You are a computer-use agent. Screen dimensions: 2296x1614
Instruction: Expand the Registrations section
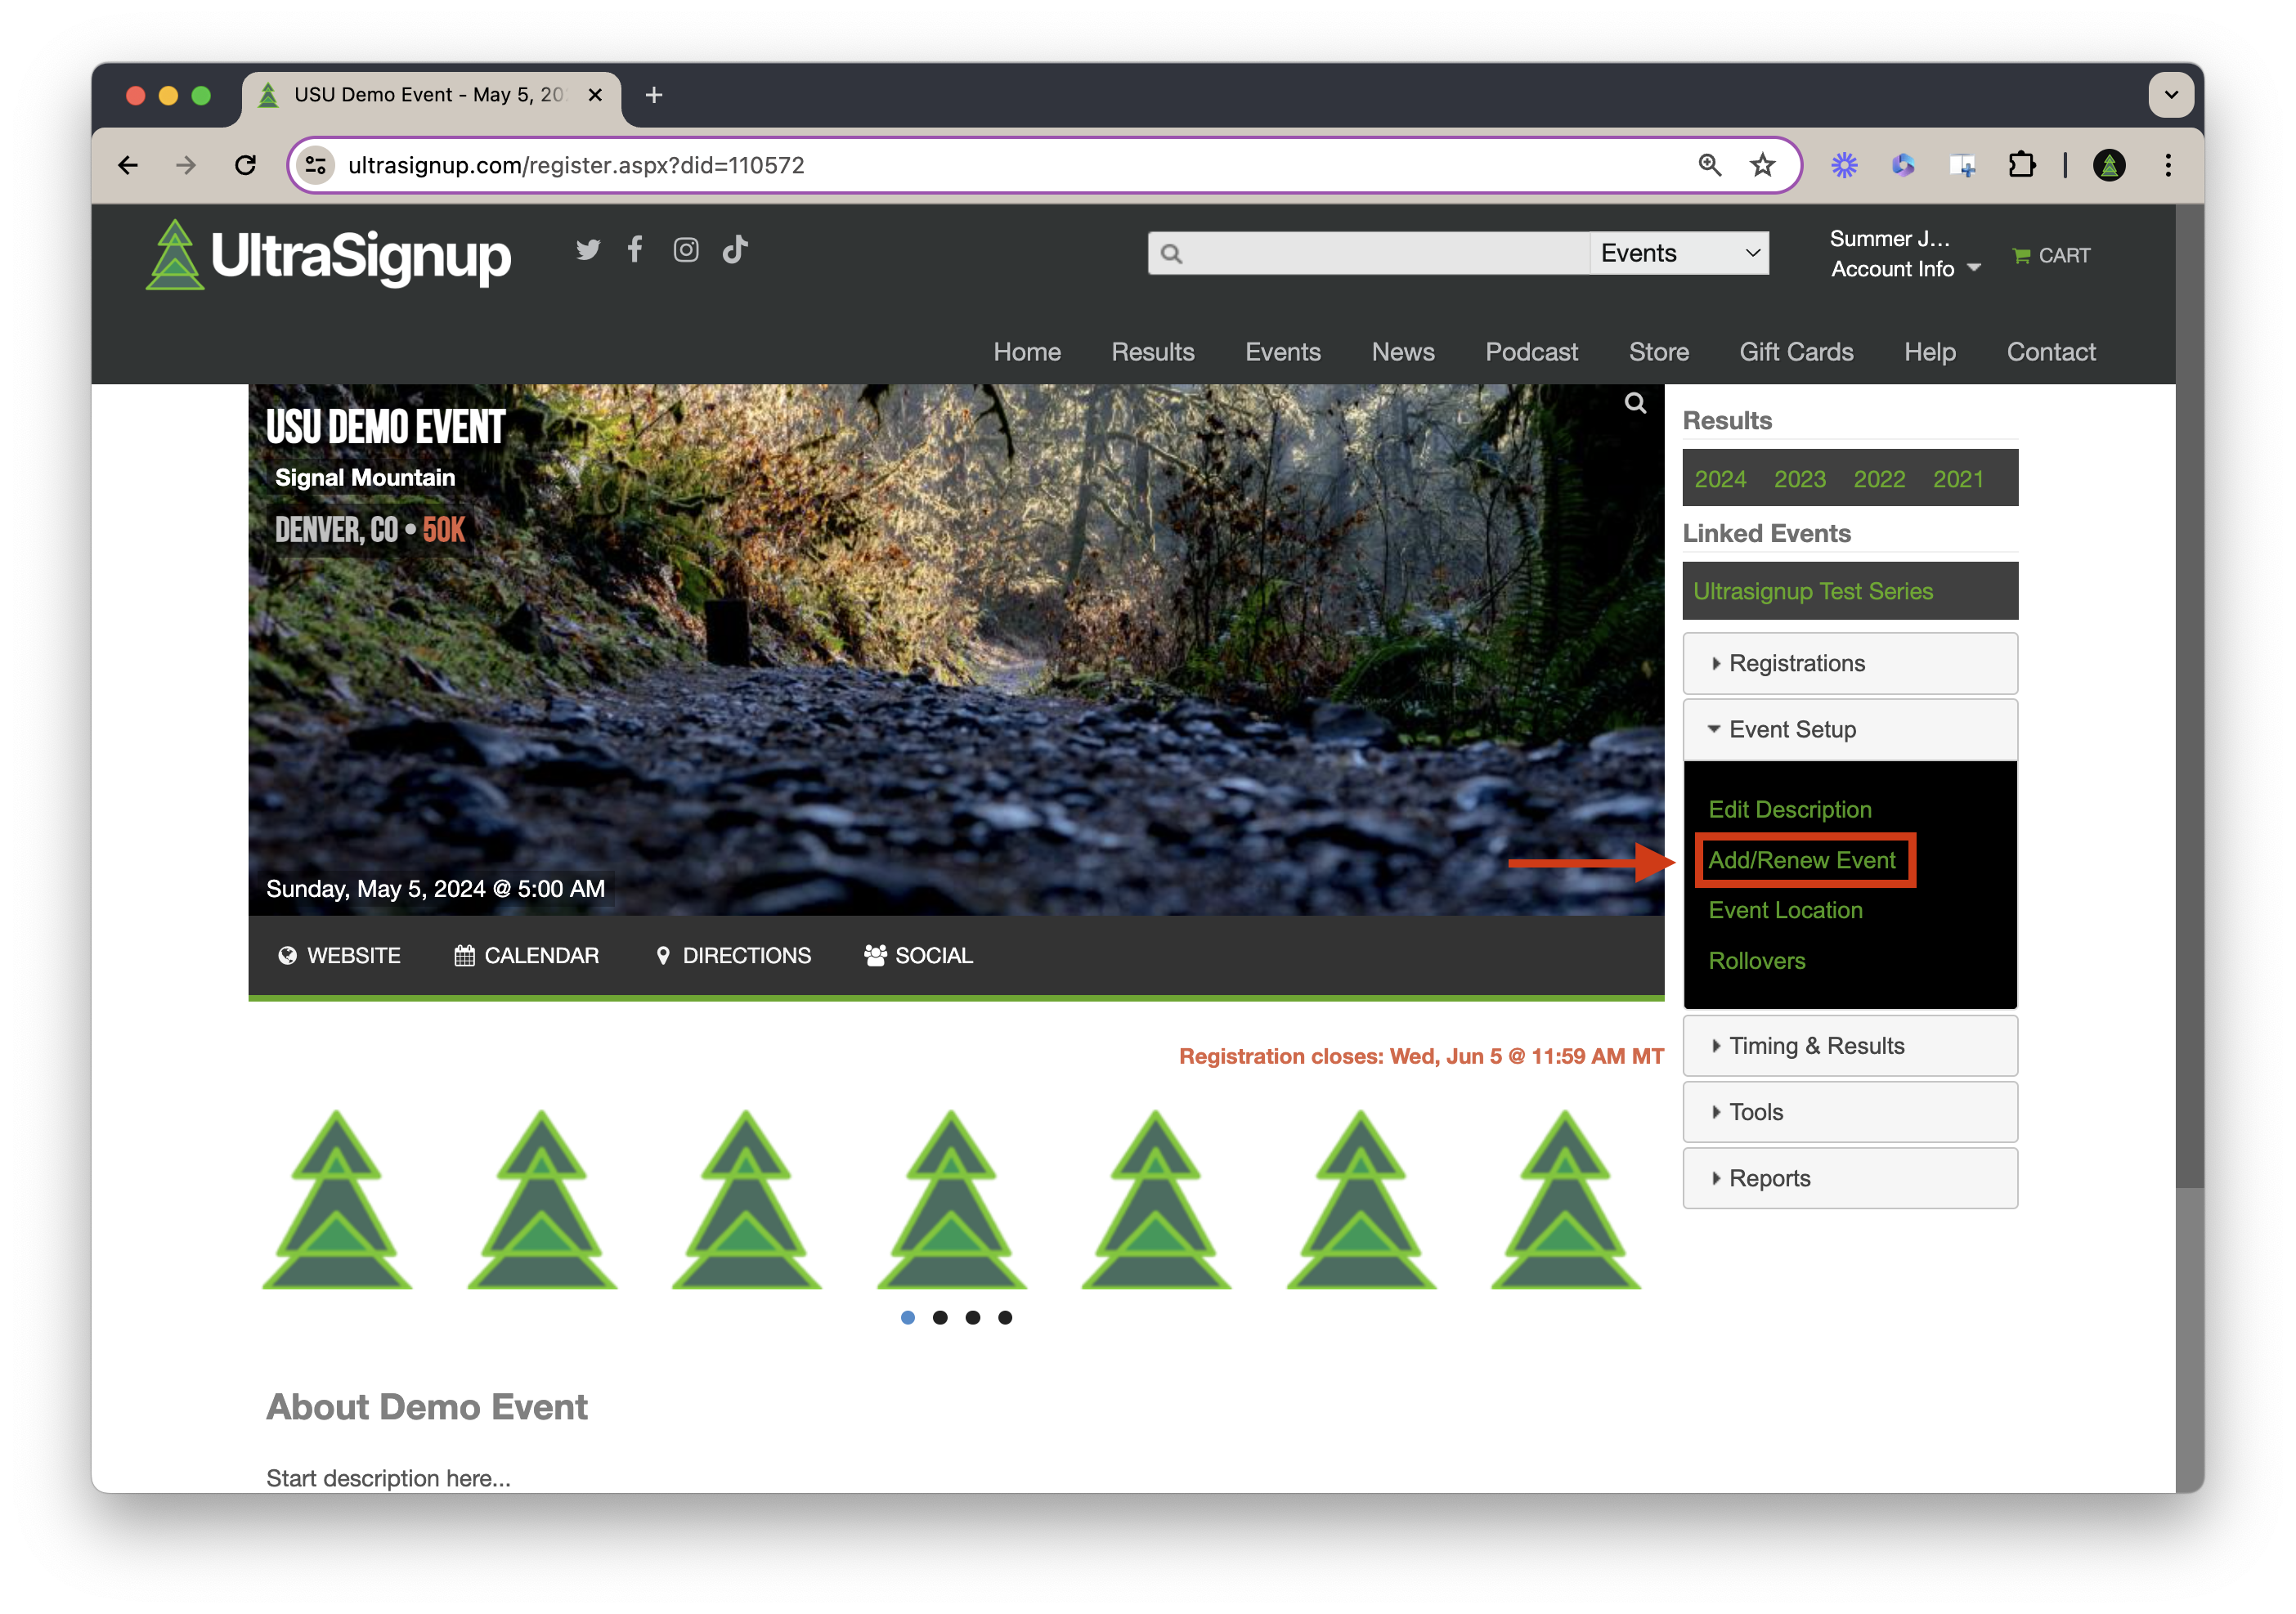click(1850, 663)
